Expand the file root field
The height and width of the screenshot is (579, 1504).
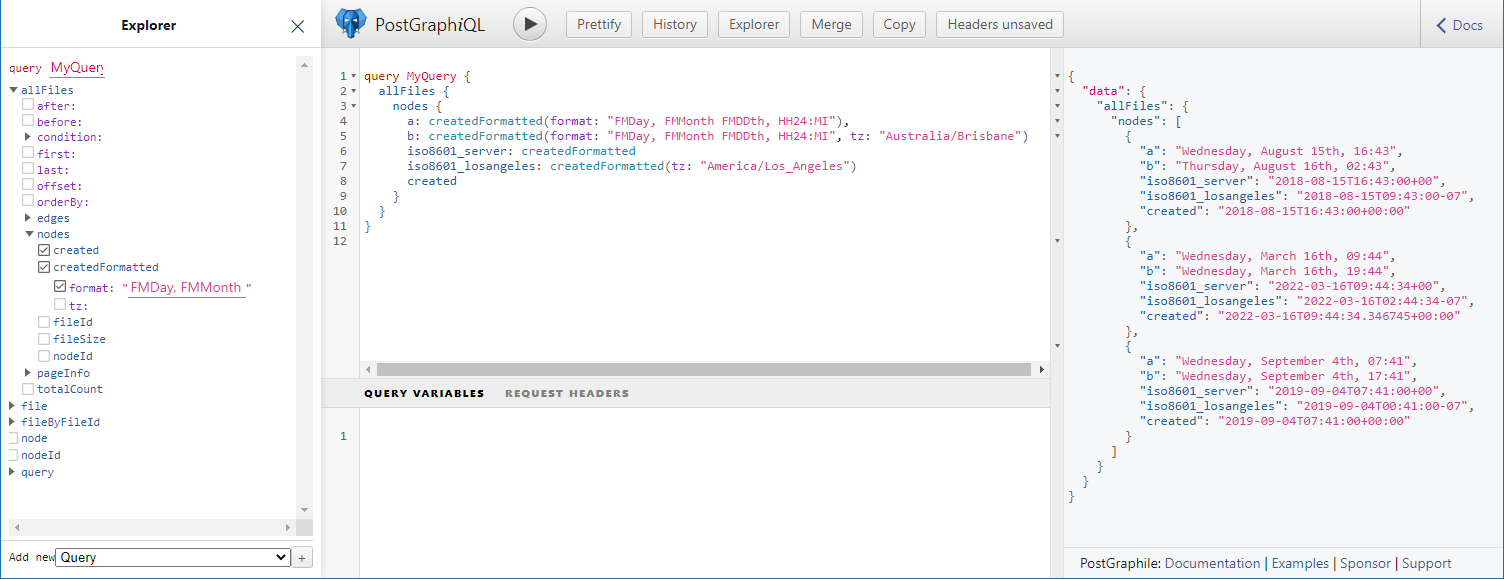coord(13,405)
